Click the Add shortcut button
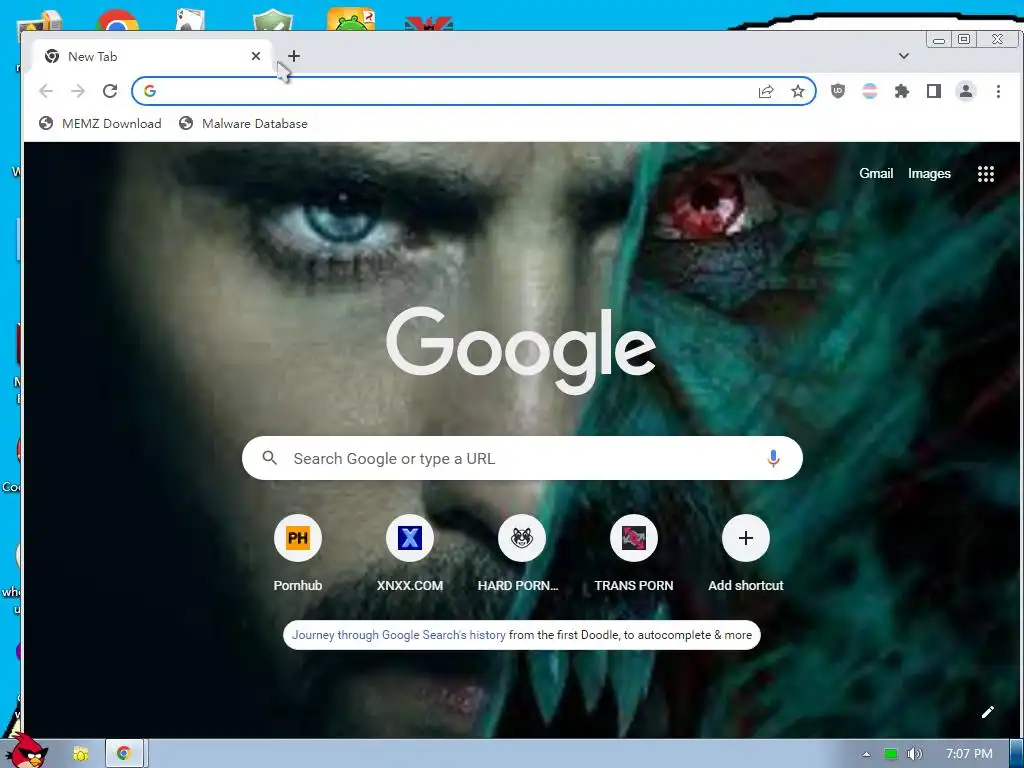This screenshot has width=1024, height=768. [746, 554]
